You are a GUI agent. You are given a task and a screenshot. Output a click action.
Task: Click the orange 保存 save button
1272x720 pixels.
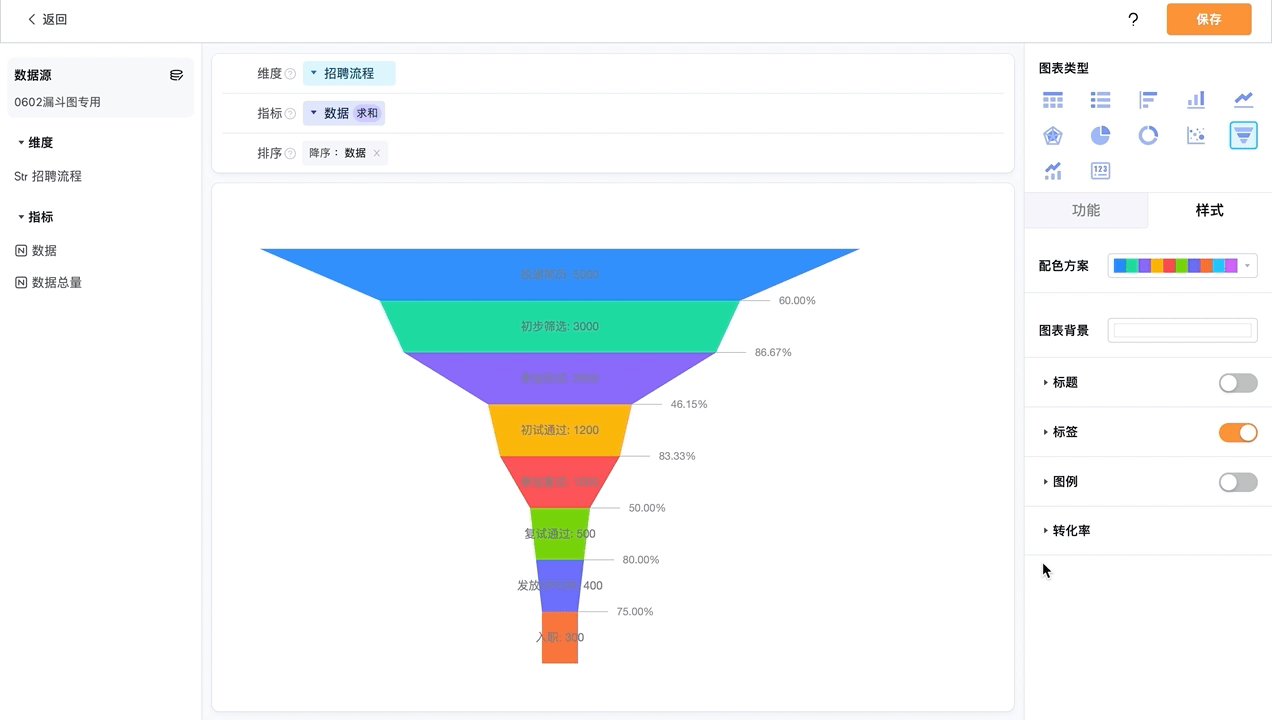click(1209, 19)
